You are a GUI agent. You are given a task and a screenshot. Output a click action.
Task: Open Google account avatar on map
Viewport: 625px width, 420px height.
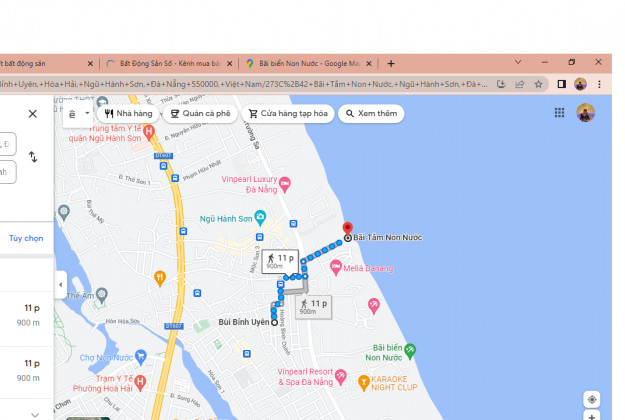[585, 113]
